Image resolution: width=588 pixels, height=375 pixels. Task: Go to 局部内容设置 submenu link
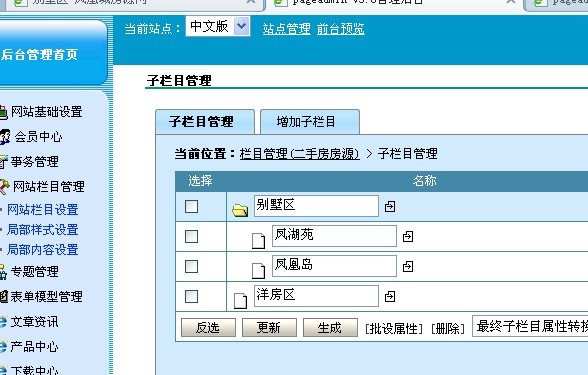[x=42, y=249]
